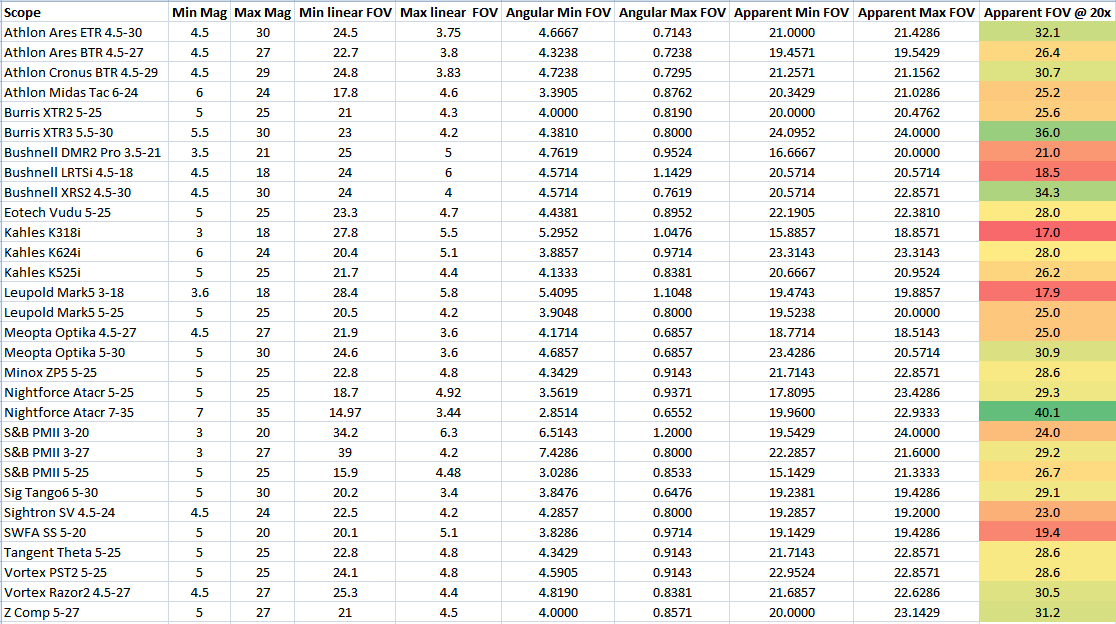Click the "SWFA SS 5-20" scope cell
1116x624 pixels.
(x=84, y=532)
